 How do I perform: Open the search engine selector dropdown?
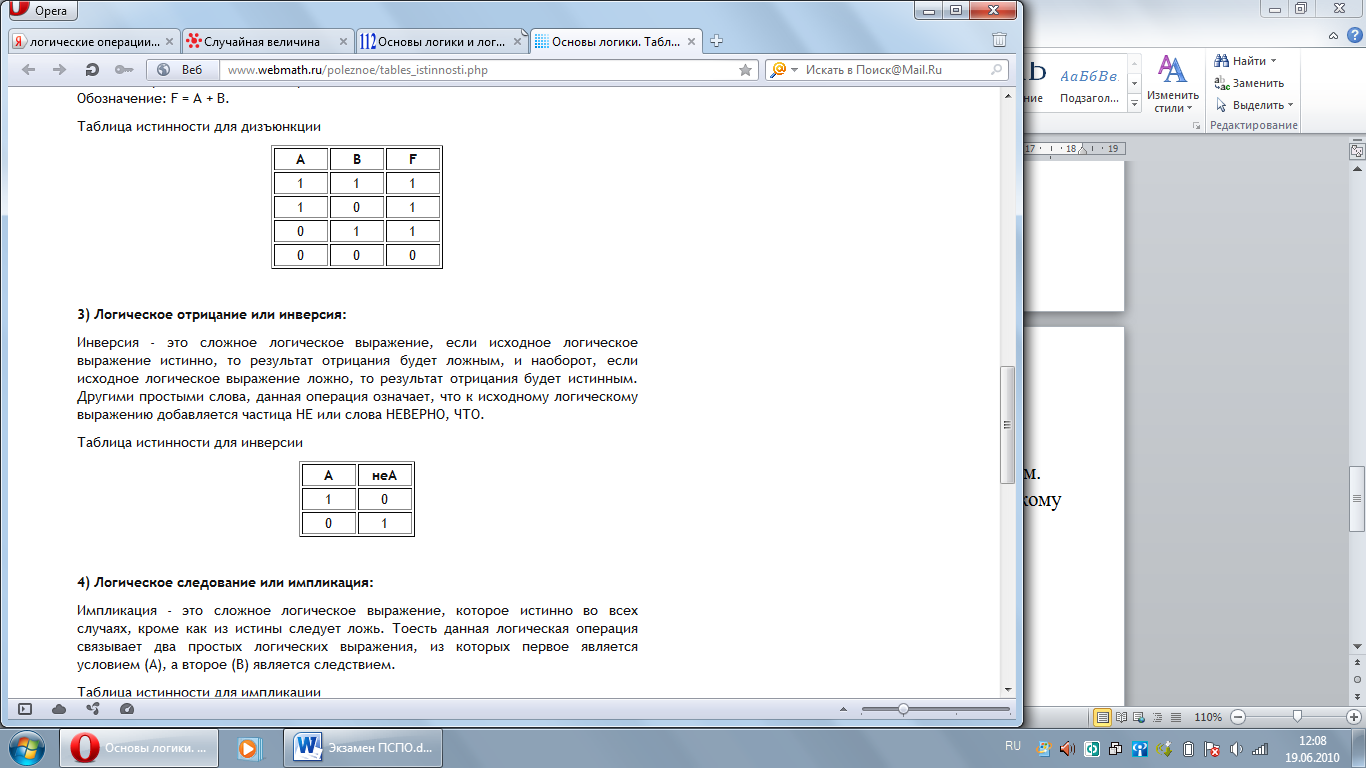point(785,70)
